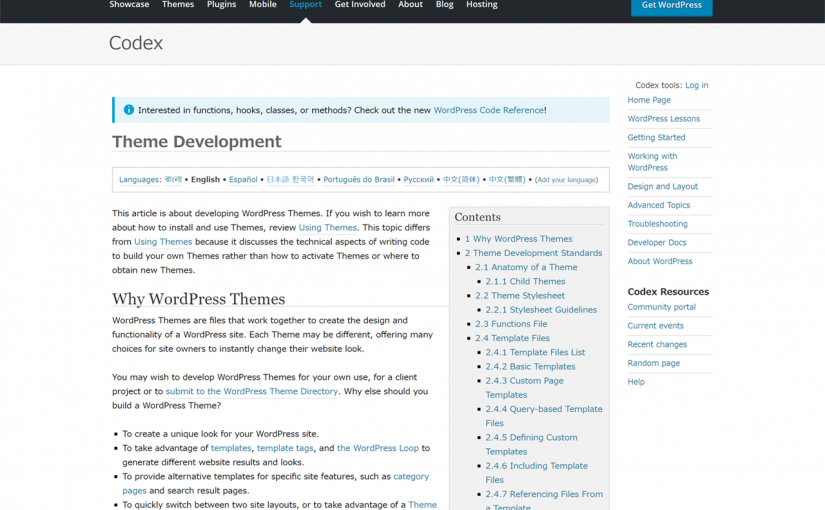Open the Home Page sidebar link

coord(649,100)
